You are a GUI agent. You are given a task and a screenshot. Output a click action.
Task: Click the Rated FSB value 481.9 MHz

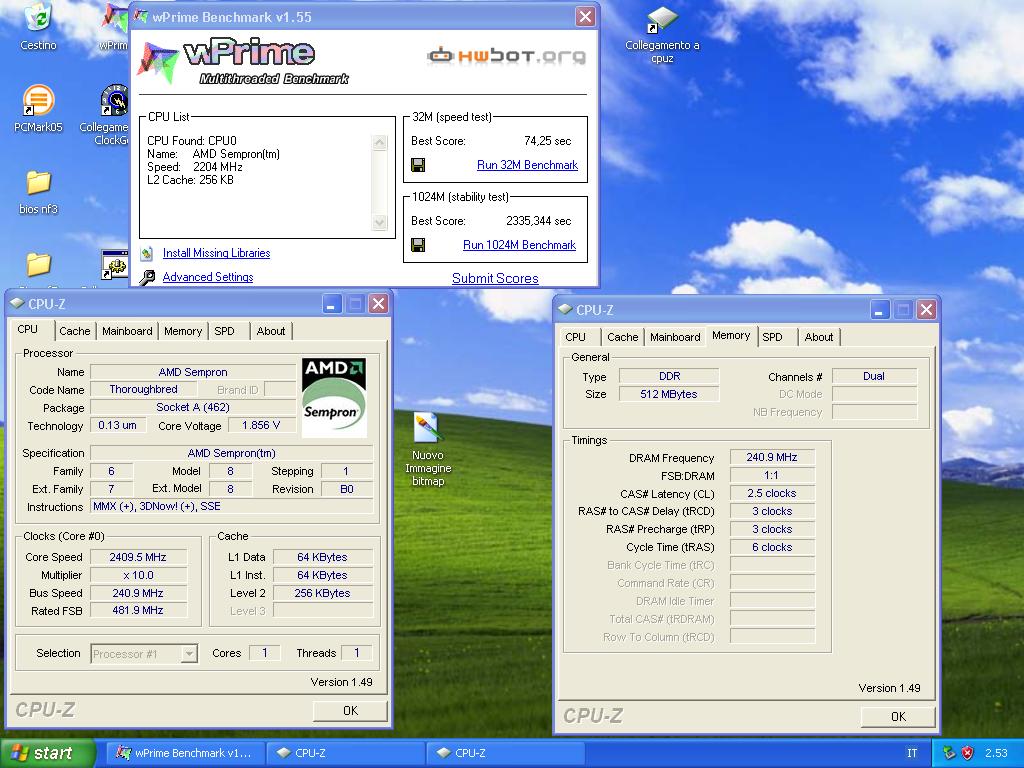(138, 610)
